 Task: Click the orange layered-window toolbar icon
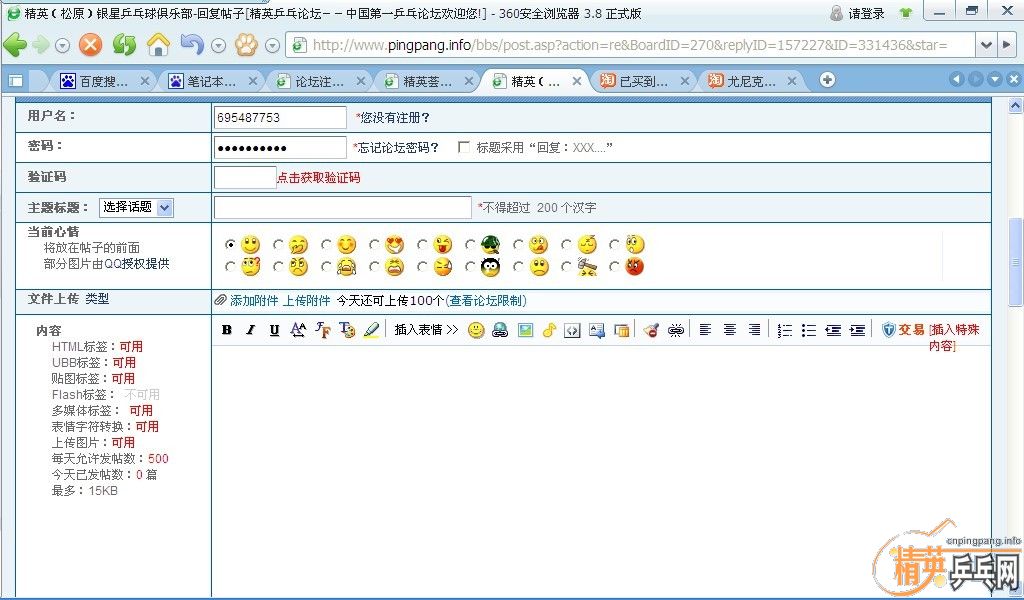pos(622,330)
